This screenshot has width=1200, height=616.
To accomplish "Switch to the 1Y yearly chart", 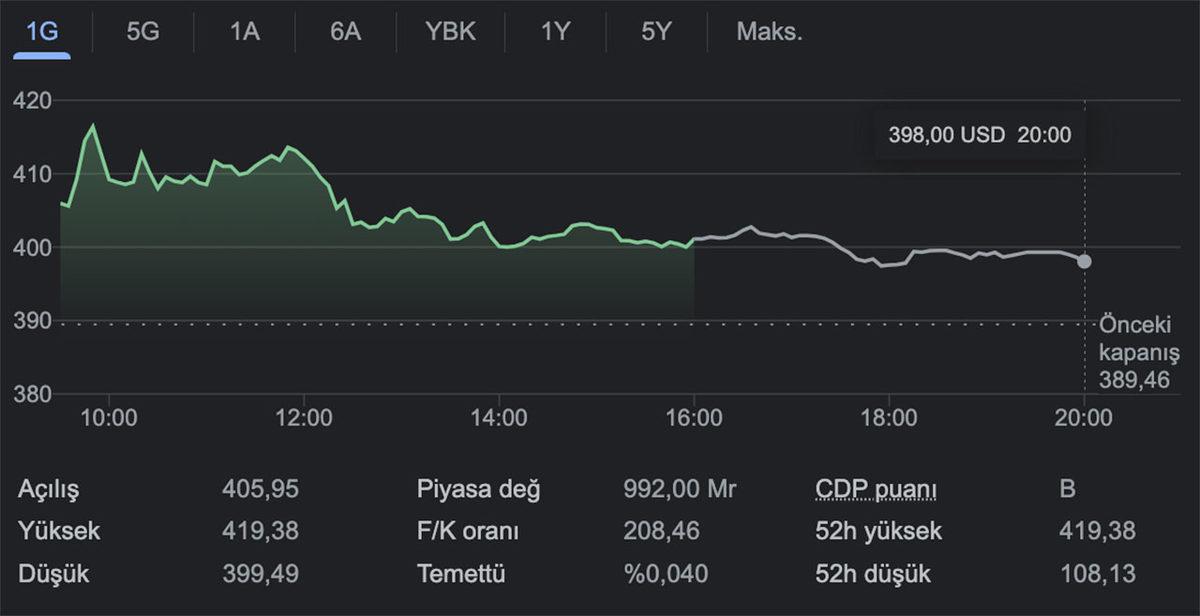I will point(556,31).
